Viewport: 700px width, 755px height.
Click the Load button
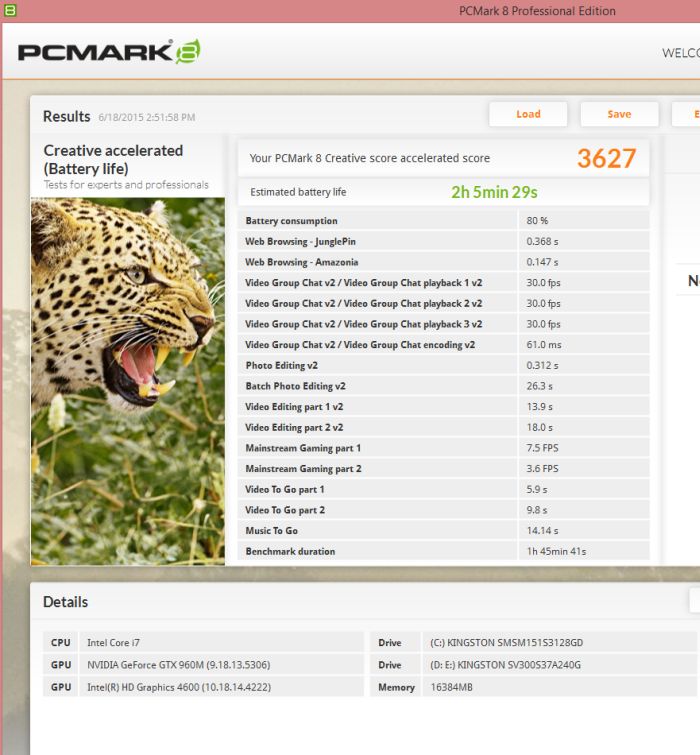(x=528, y=114)
